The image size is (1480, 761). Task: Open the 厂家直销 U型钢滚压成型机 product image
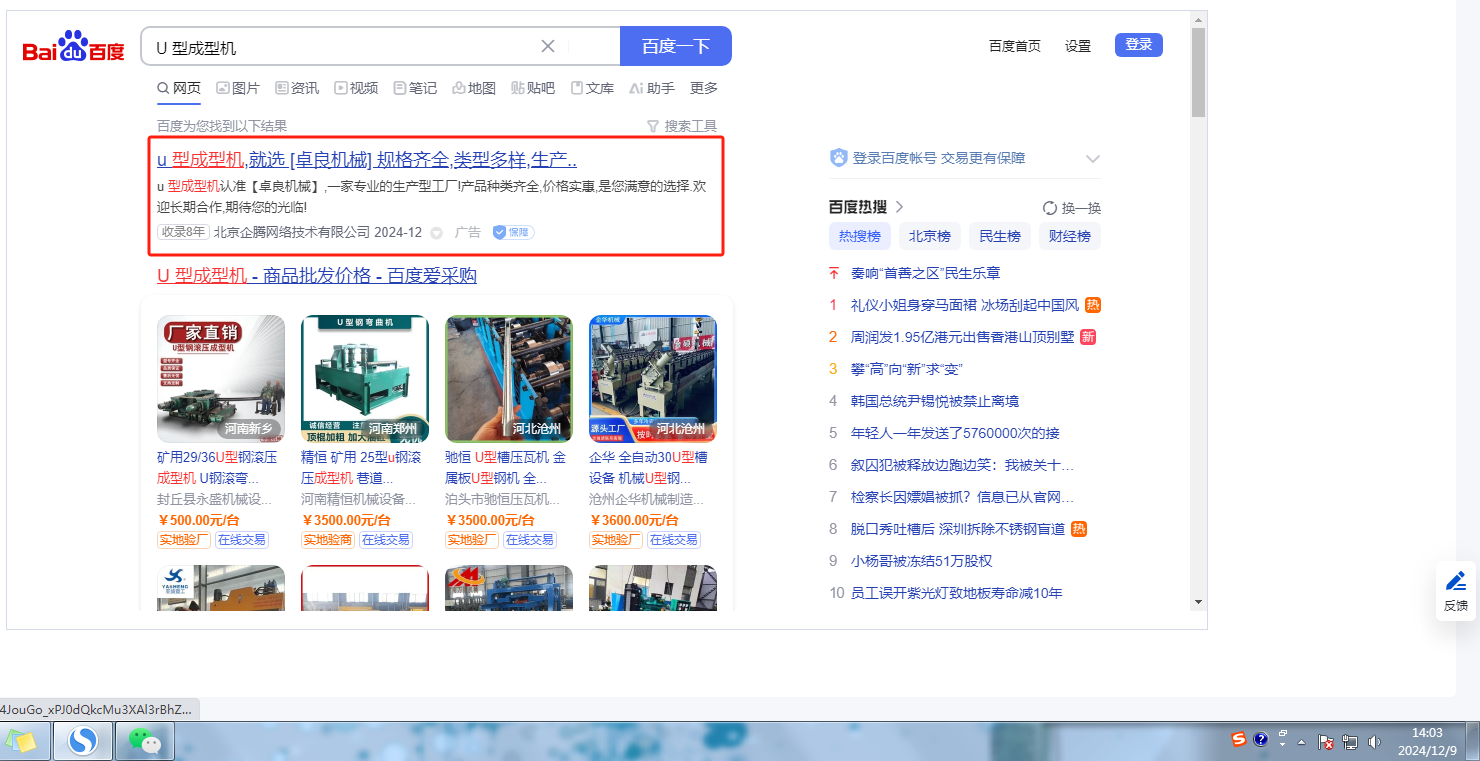tap(221, 379)
